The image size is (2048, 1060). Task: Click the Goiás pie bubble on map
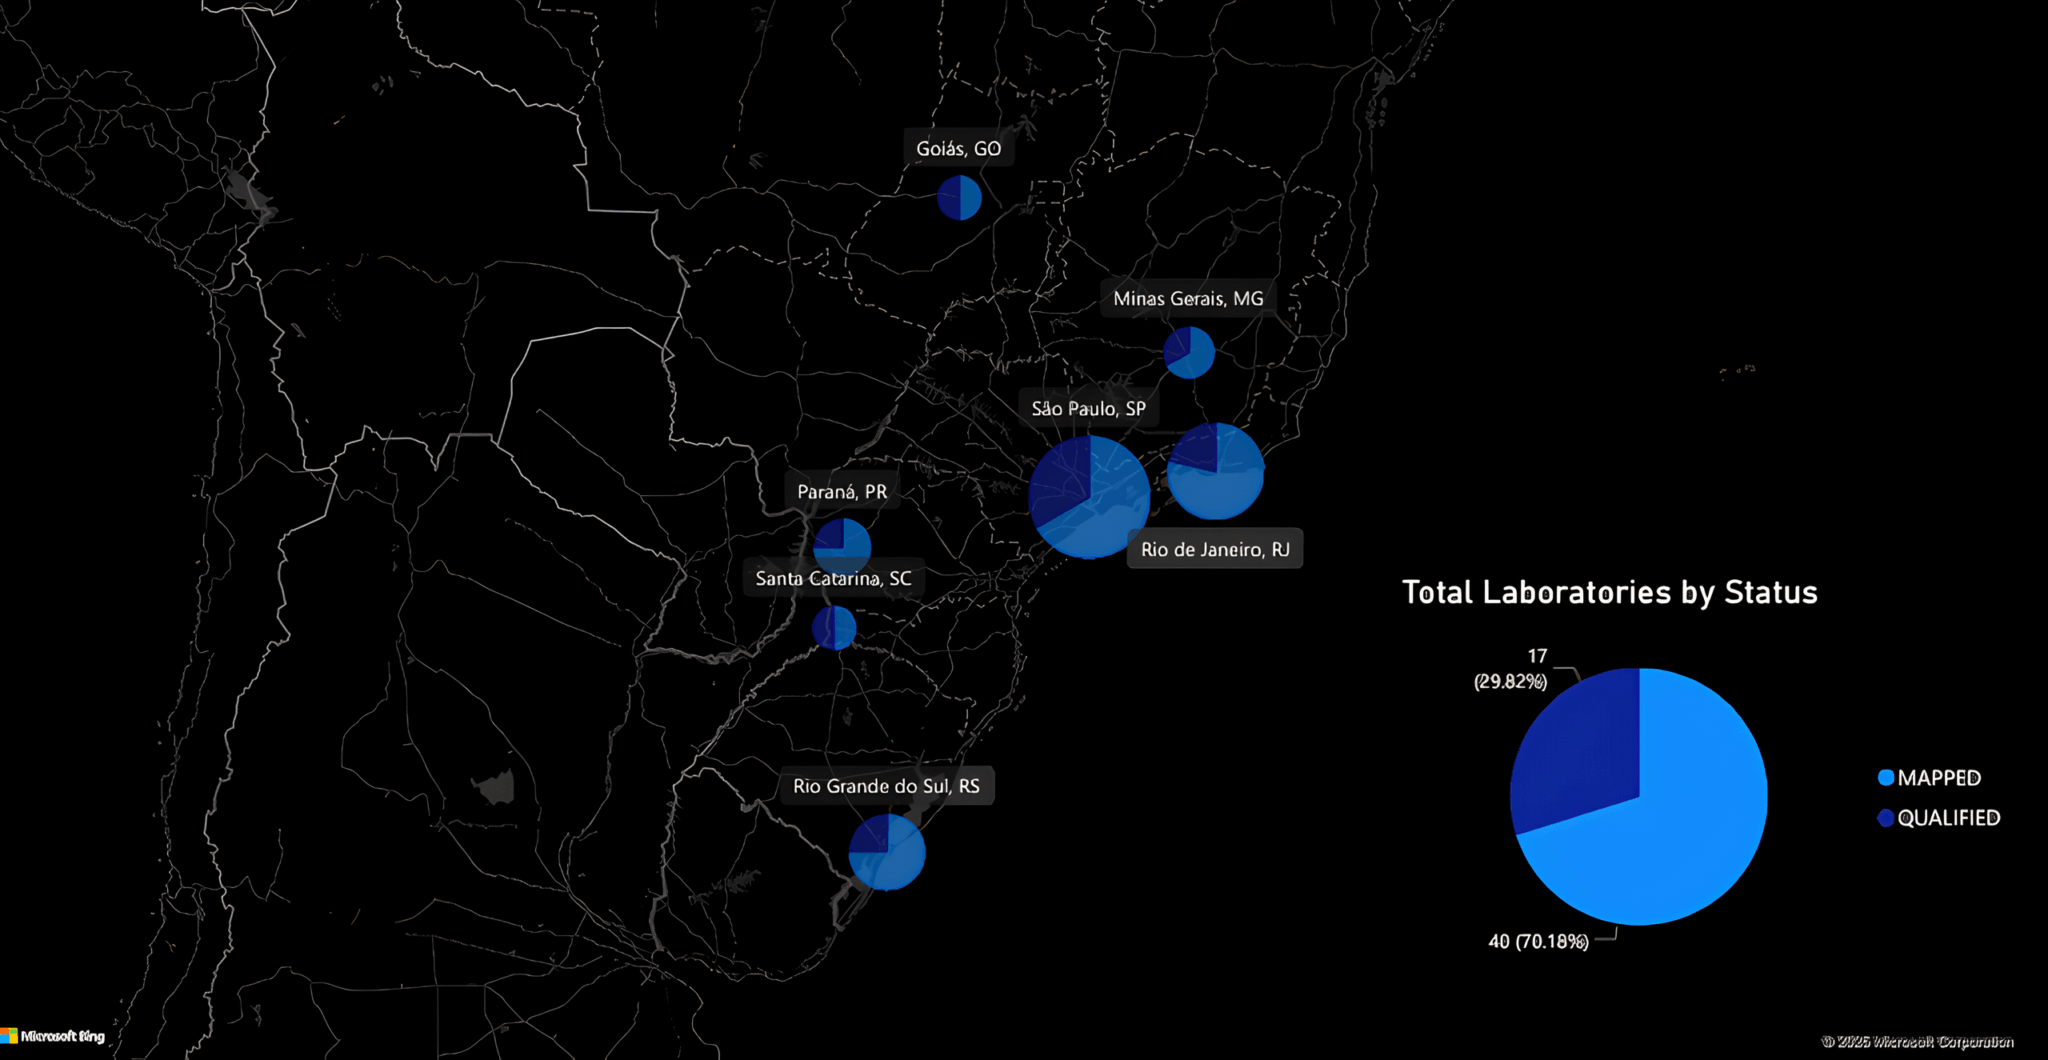click(x=959, y=198)
